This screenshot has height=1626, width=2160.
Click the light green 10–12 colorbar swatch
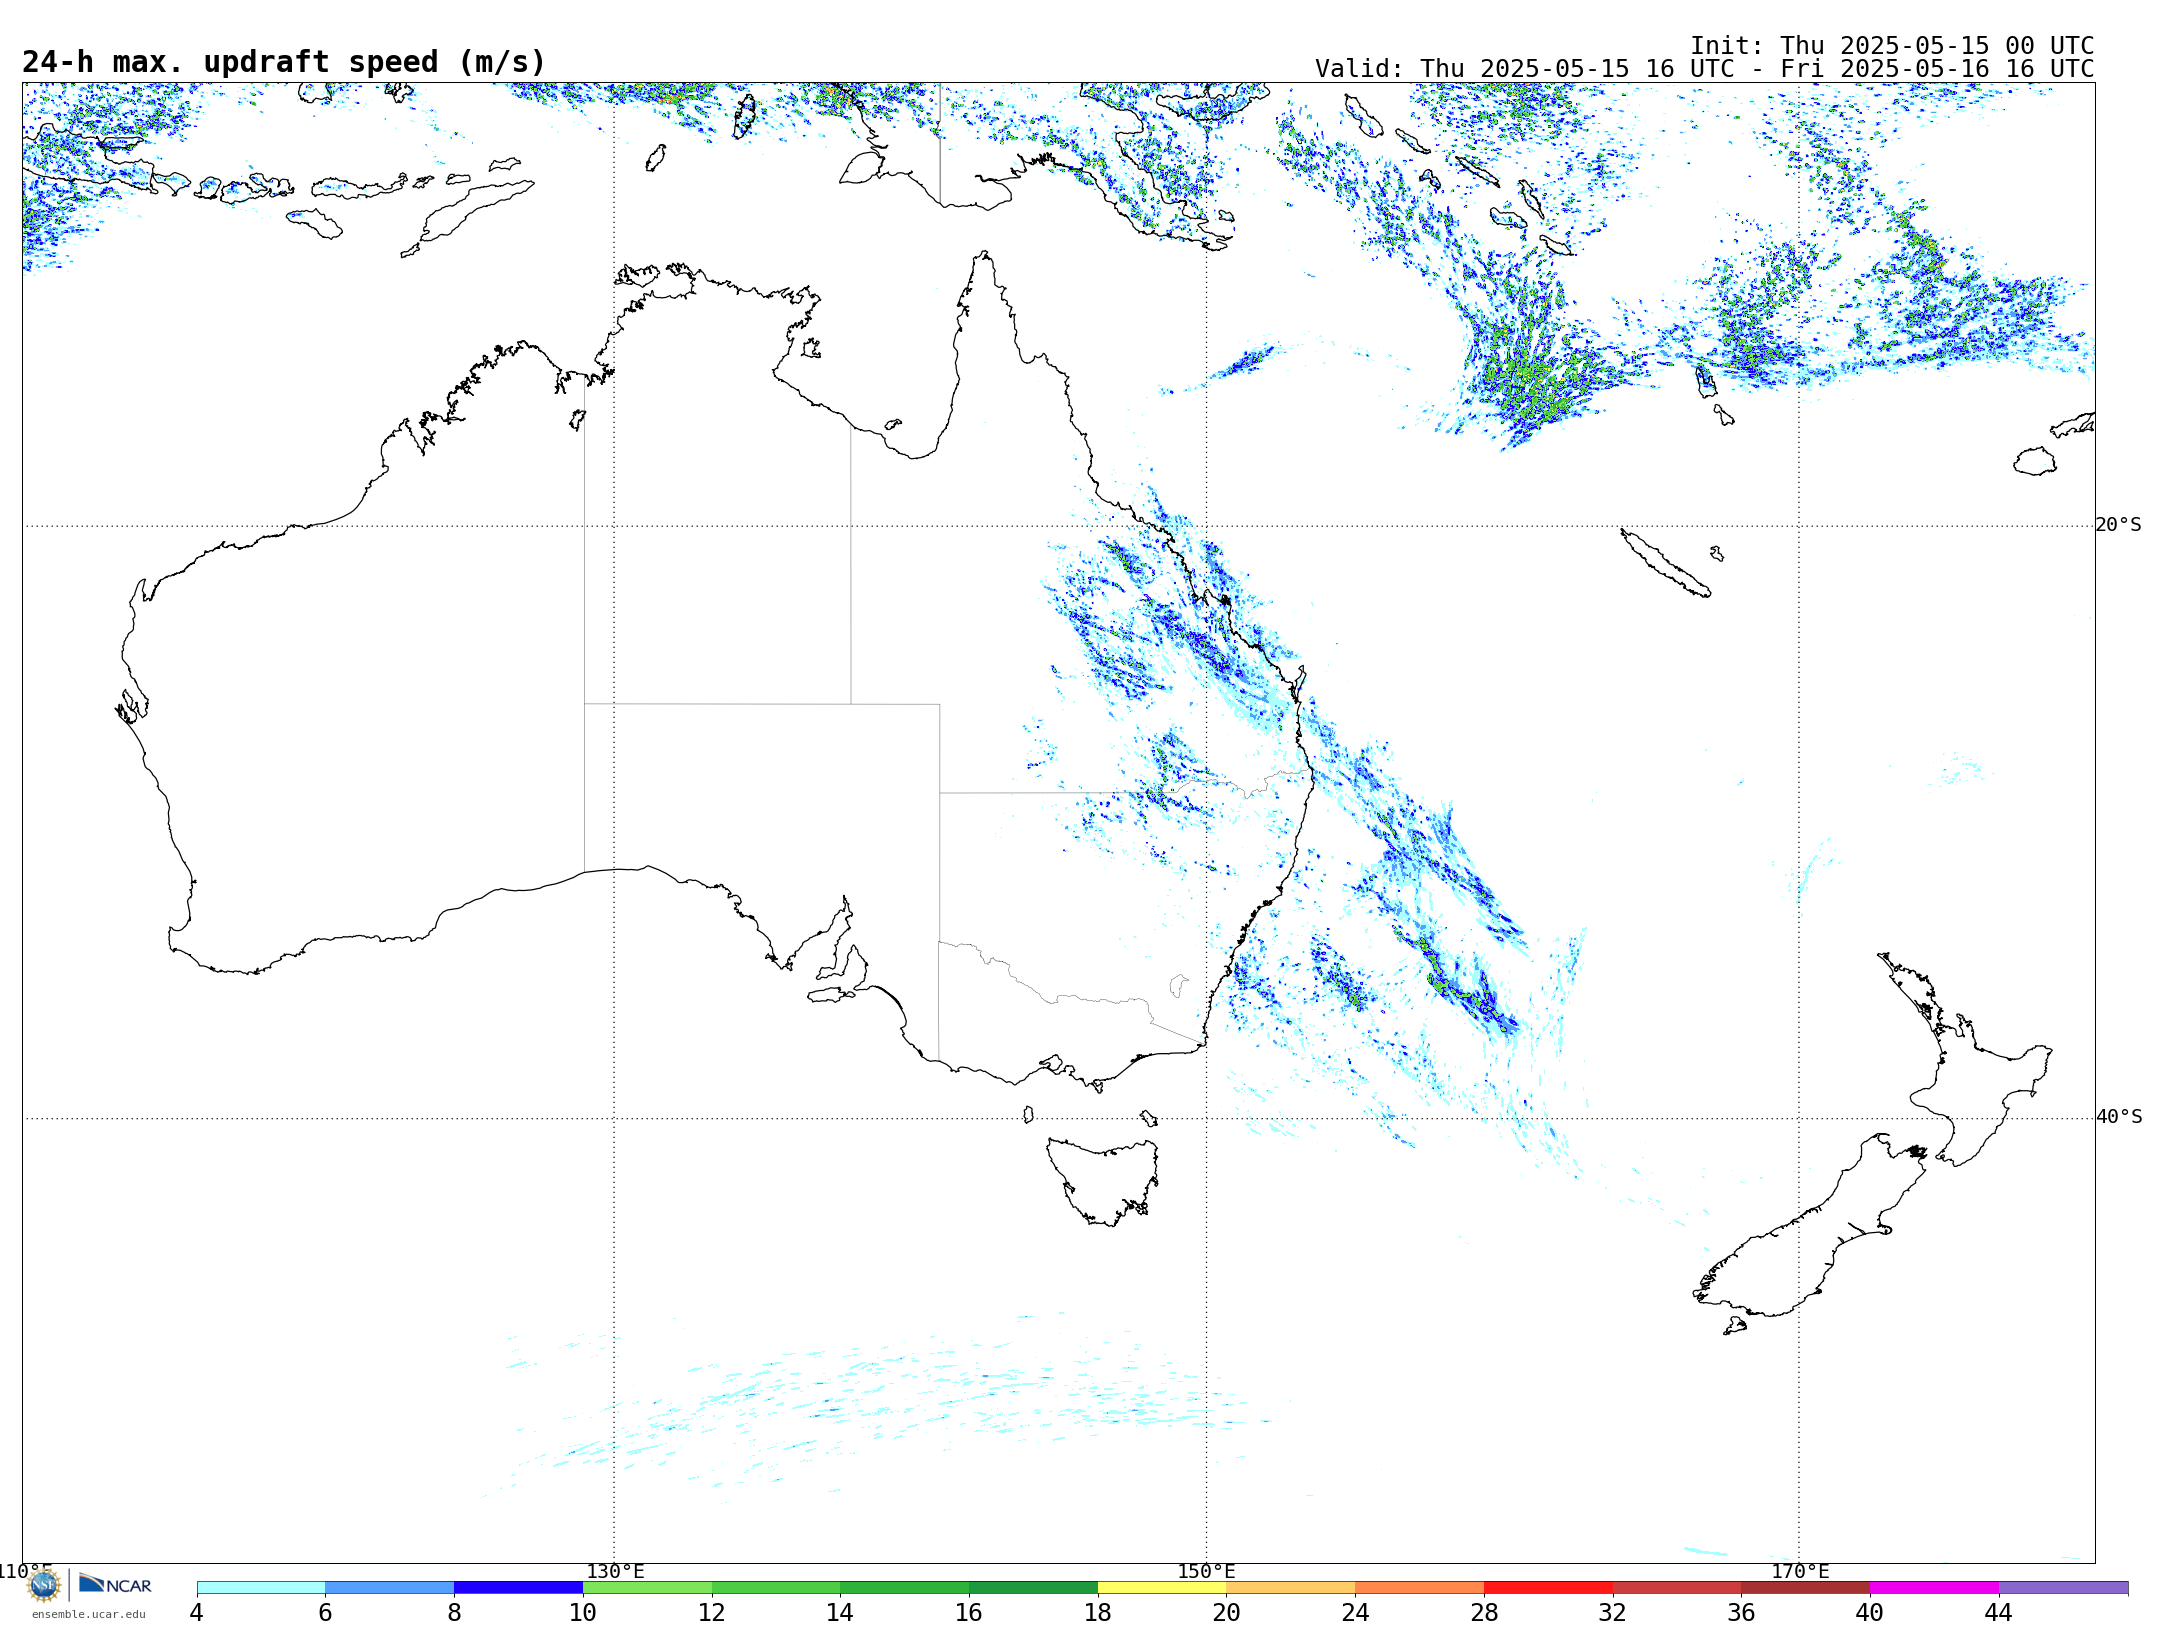click(647, 1588)
